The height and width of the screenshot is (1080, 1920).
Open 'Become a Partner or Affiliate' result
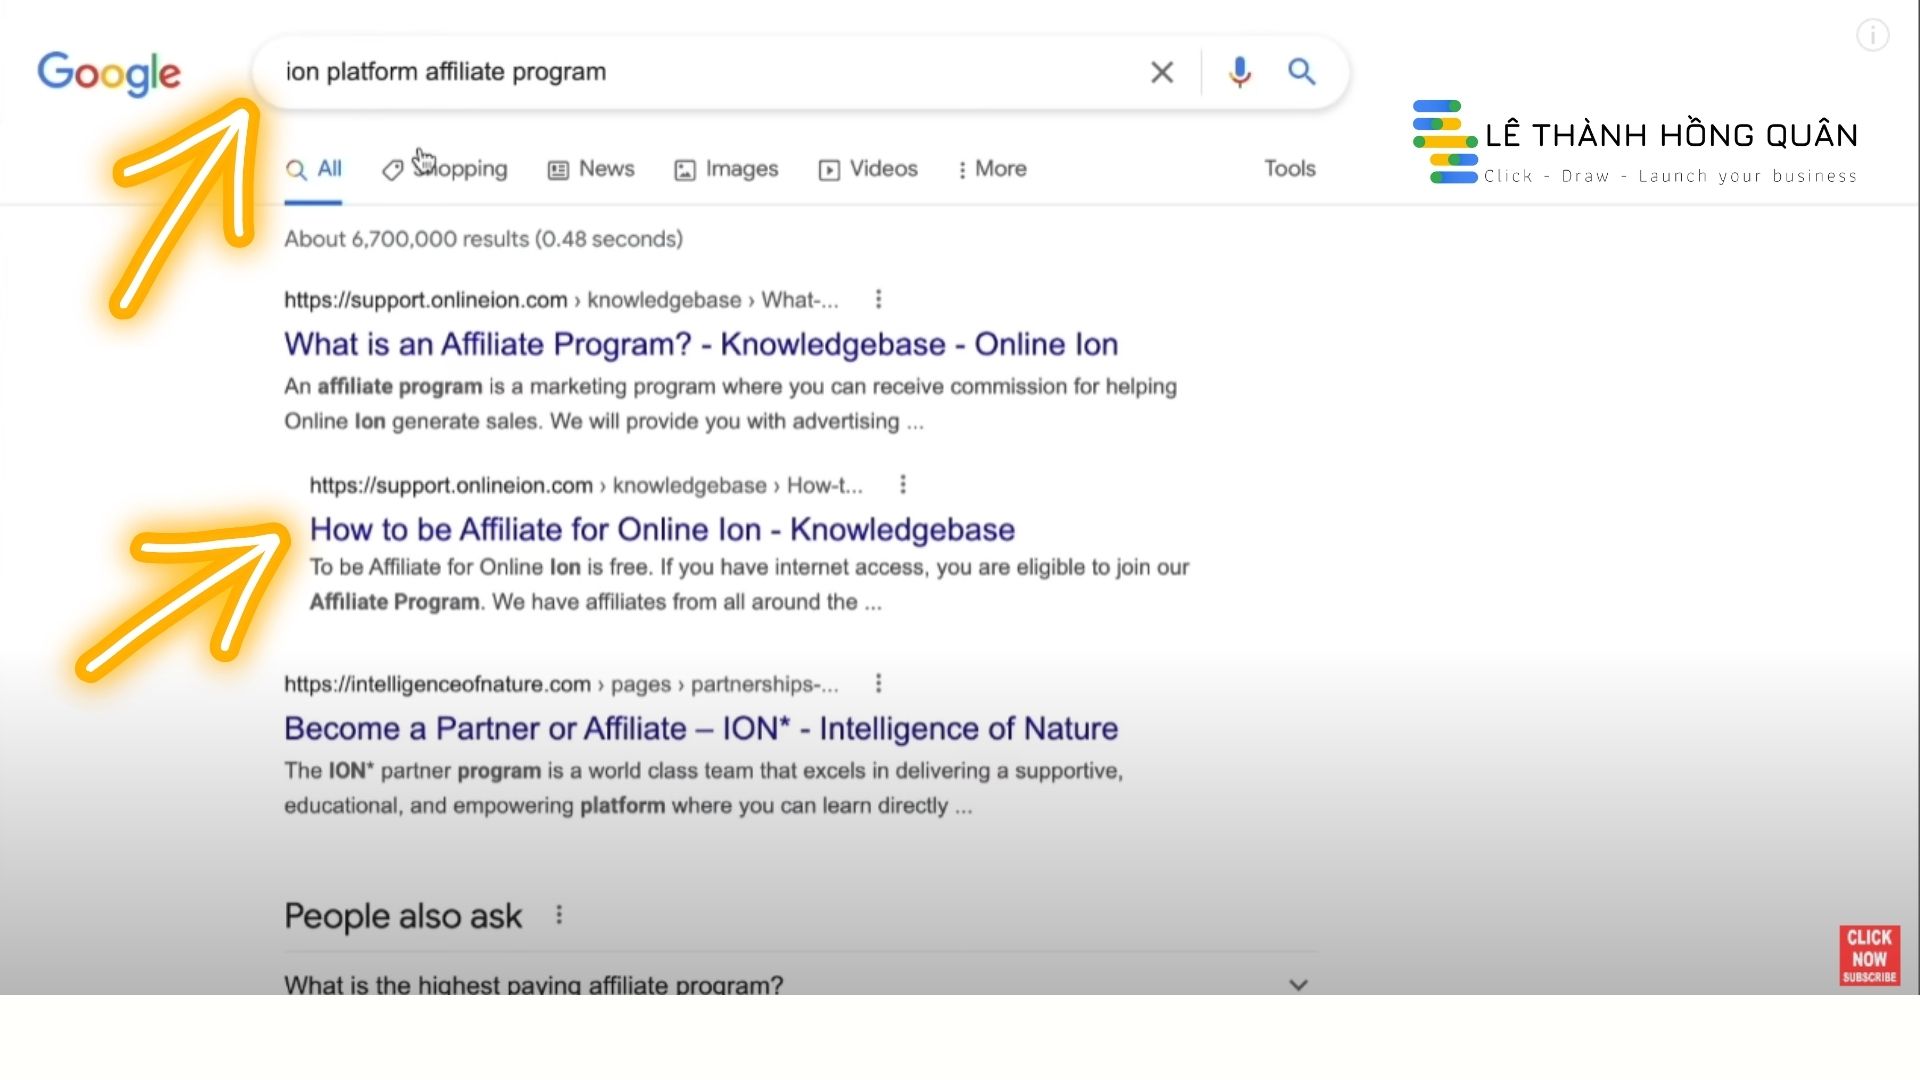coord(700,728)
